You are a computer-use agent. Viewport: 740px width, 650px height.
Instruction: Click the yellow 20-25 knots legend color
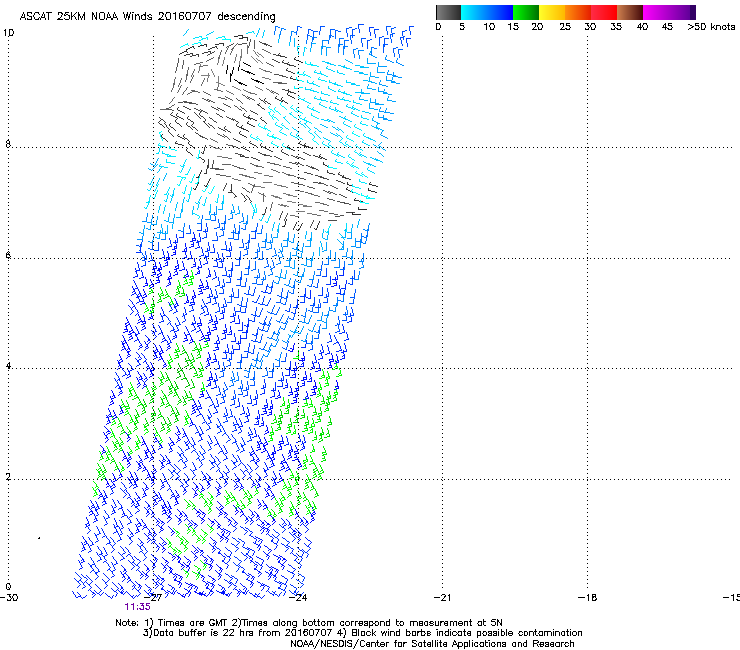click(552, 12)
